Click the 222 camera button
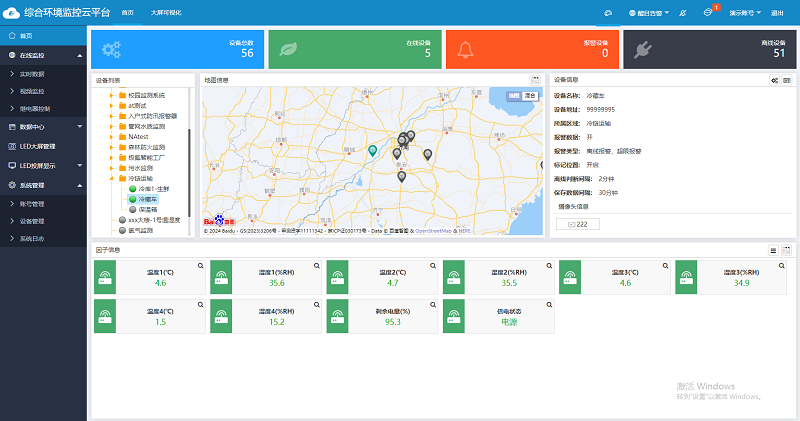 (577, 224)
